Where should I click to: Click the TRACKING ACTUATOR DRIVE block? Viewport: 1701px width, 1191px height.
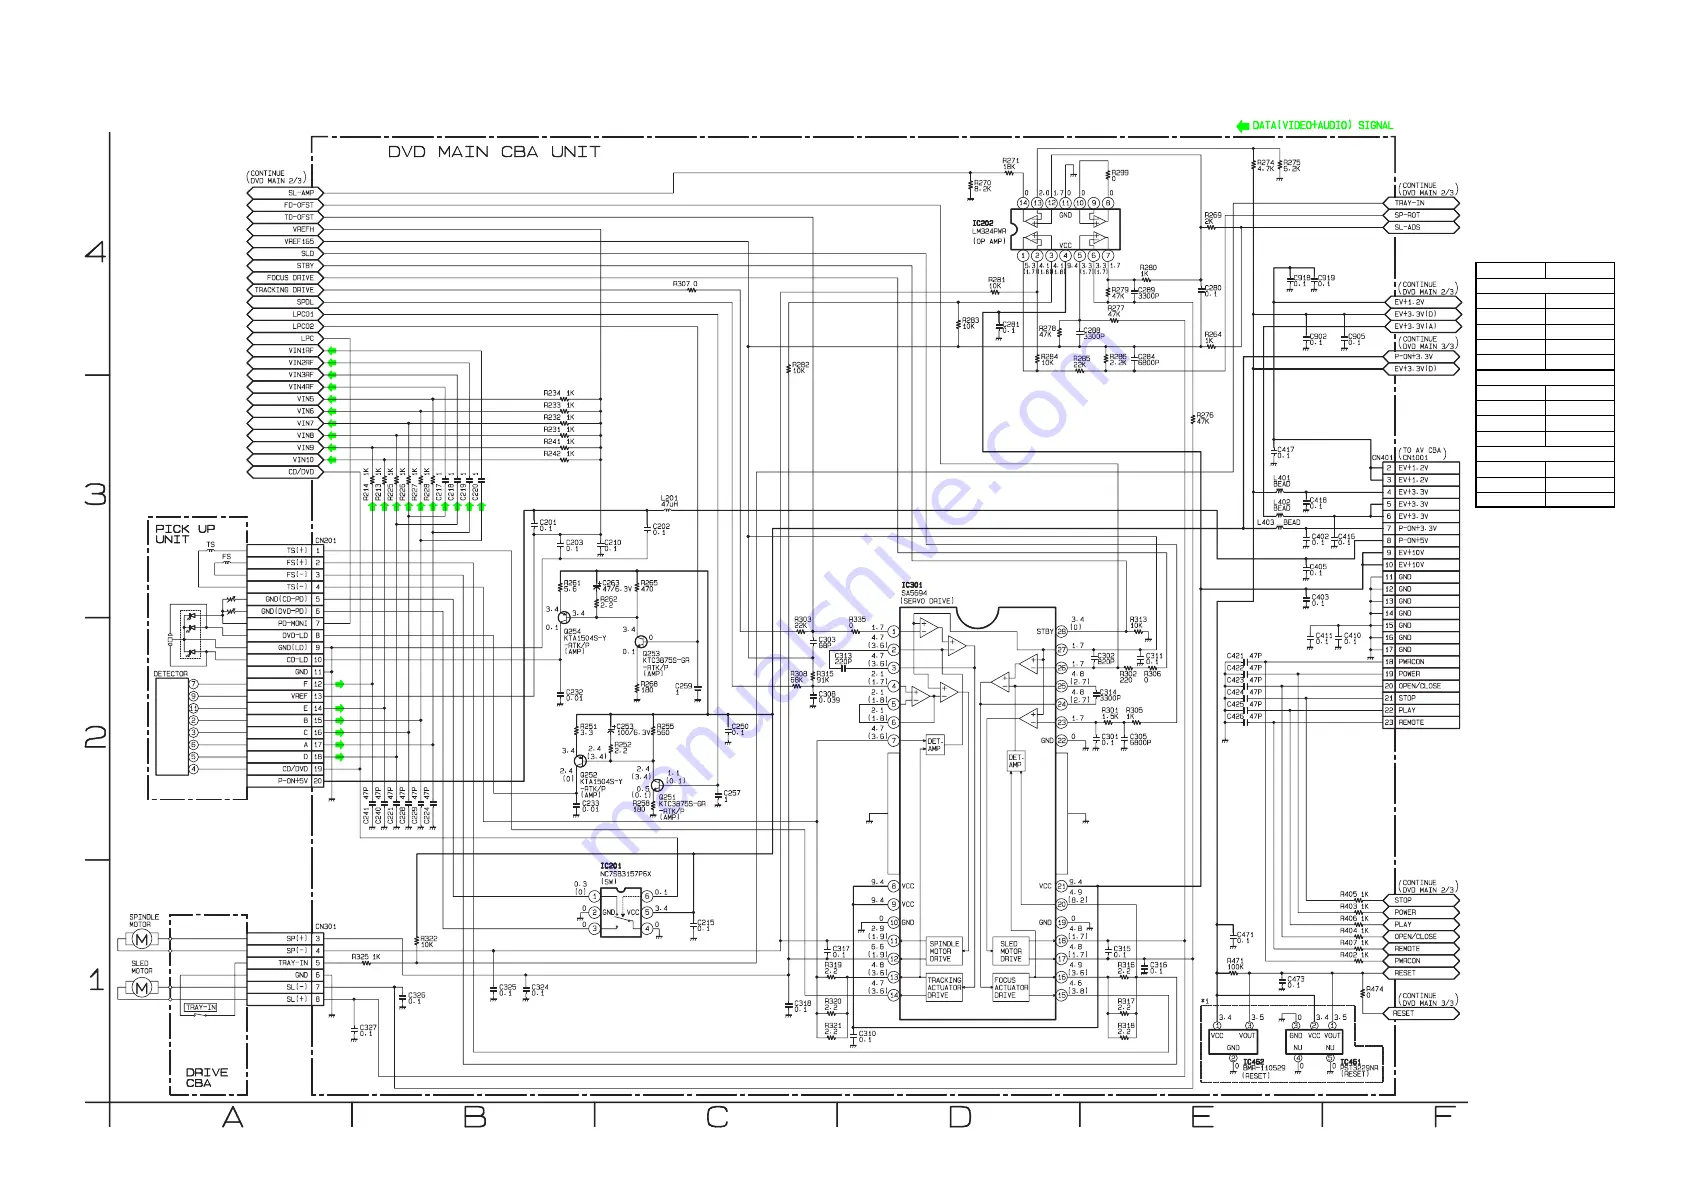click(x=945, y=988)
